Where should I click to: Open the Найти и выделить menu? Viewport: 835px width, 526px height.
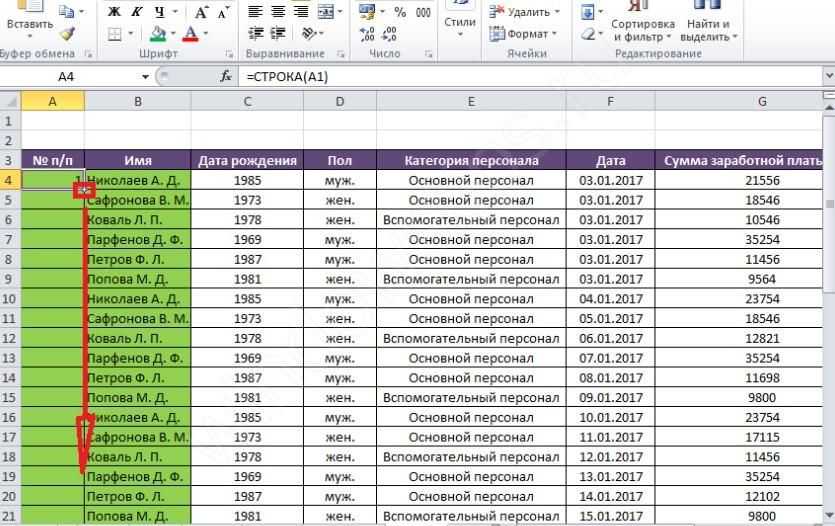click(710, 30)
